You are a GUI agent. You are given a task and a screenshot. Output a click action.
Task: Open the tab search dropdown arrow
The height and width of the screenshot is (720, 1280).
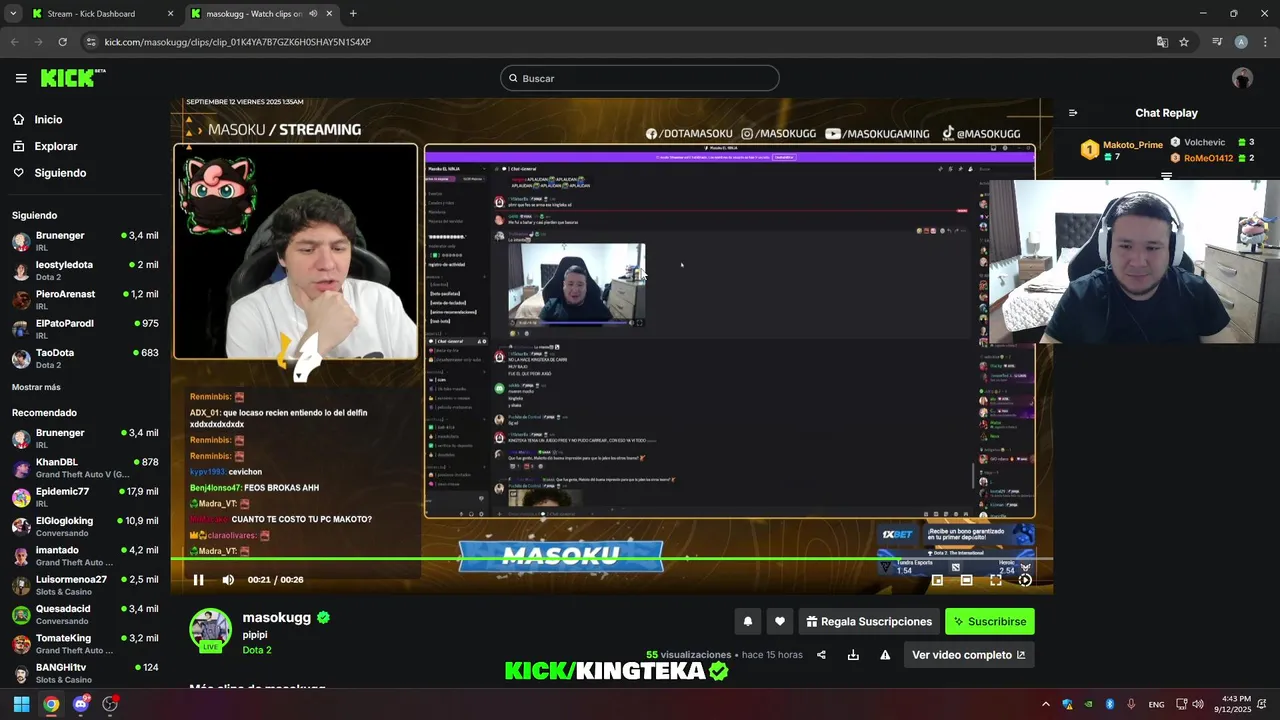(13, 14)
